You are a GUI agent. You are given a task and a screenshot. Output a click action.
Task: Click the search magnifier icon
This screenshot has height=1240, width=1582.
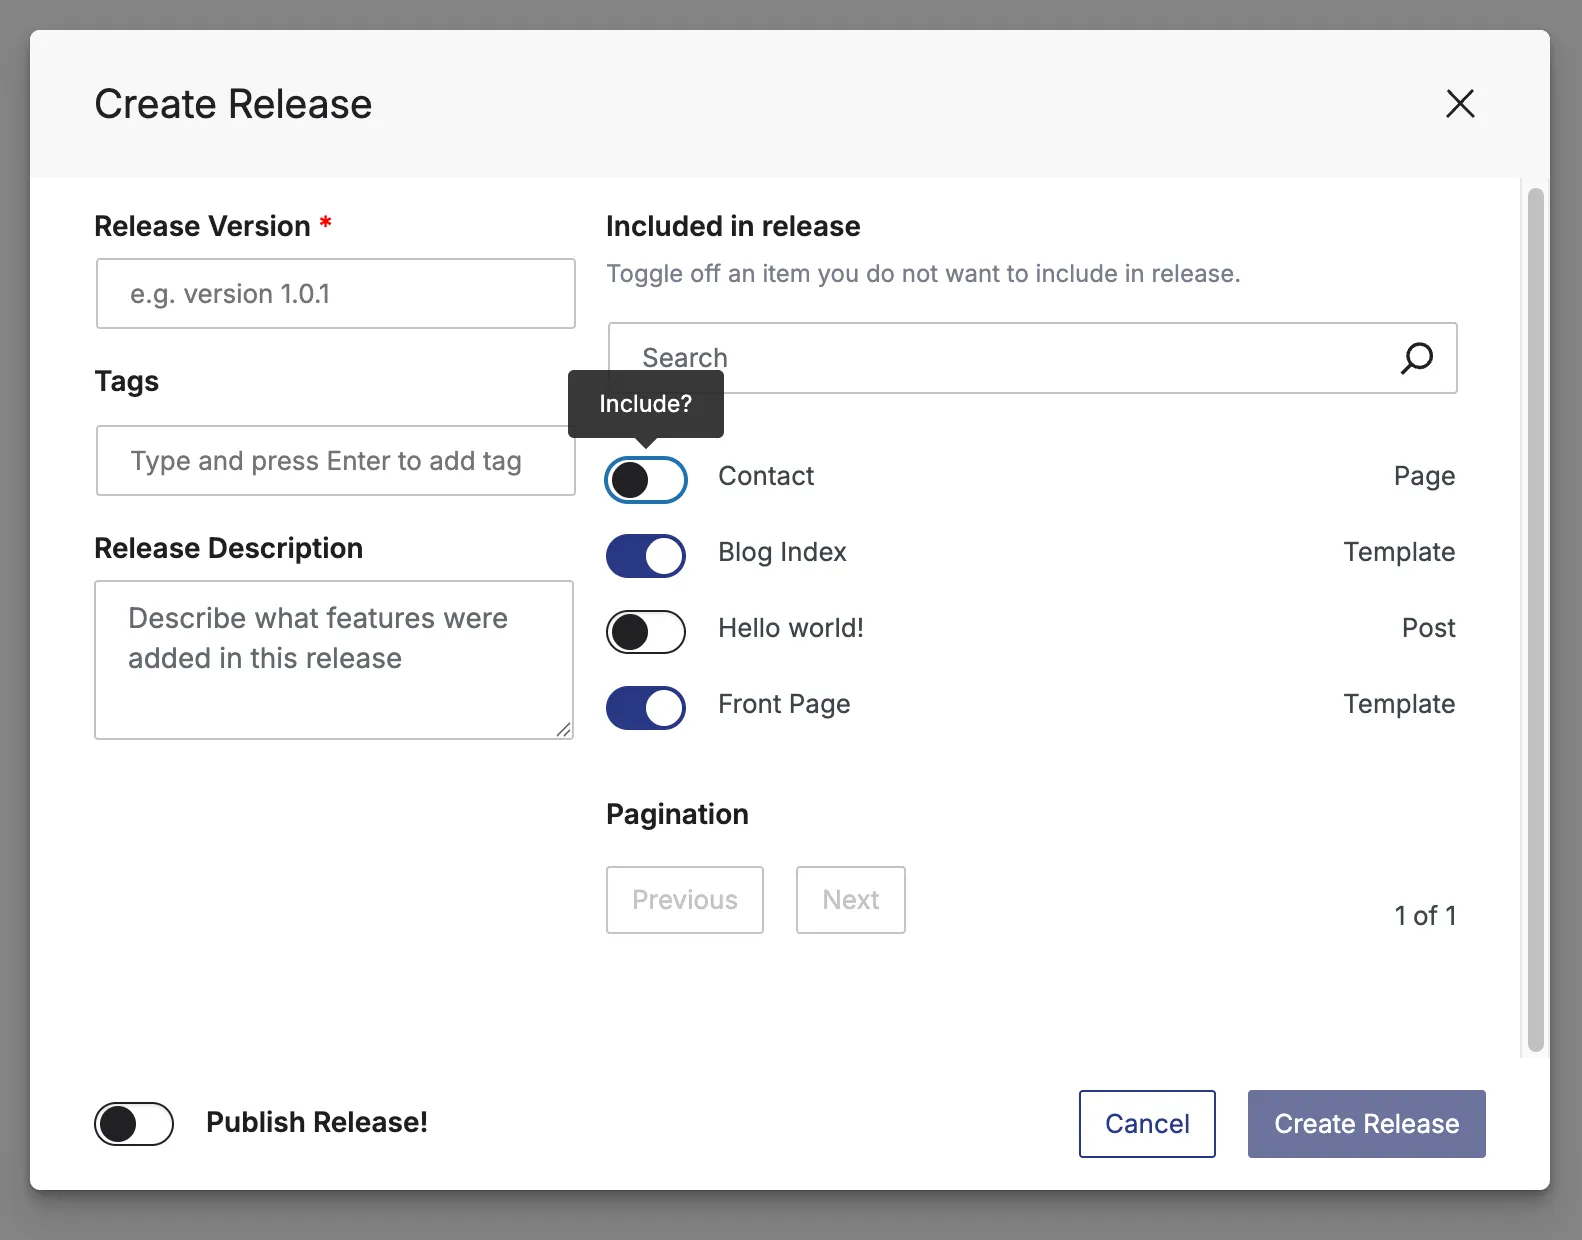coord(1416,358)
